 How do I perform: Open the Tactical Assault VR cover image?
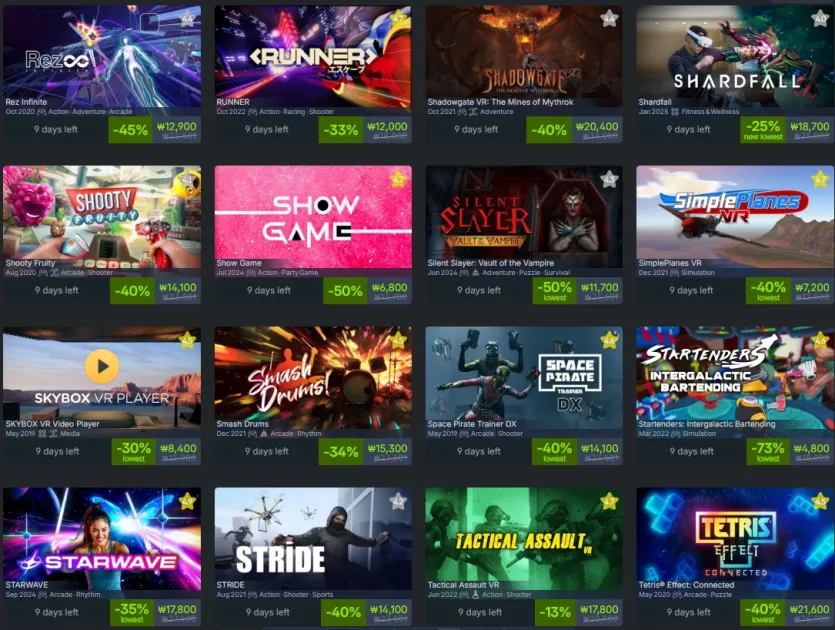pyautogui.click(x=524, y=538)
